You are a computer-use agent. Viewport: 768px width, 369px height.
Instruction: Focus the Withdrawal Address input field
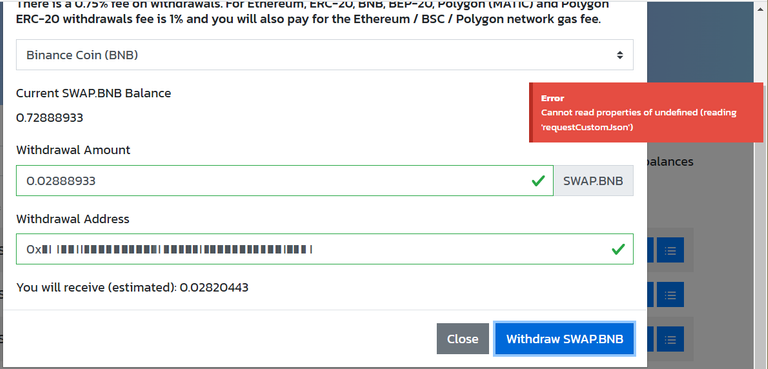324,249
